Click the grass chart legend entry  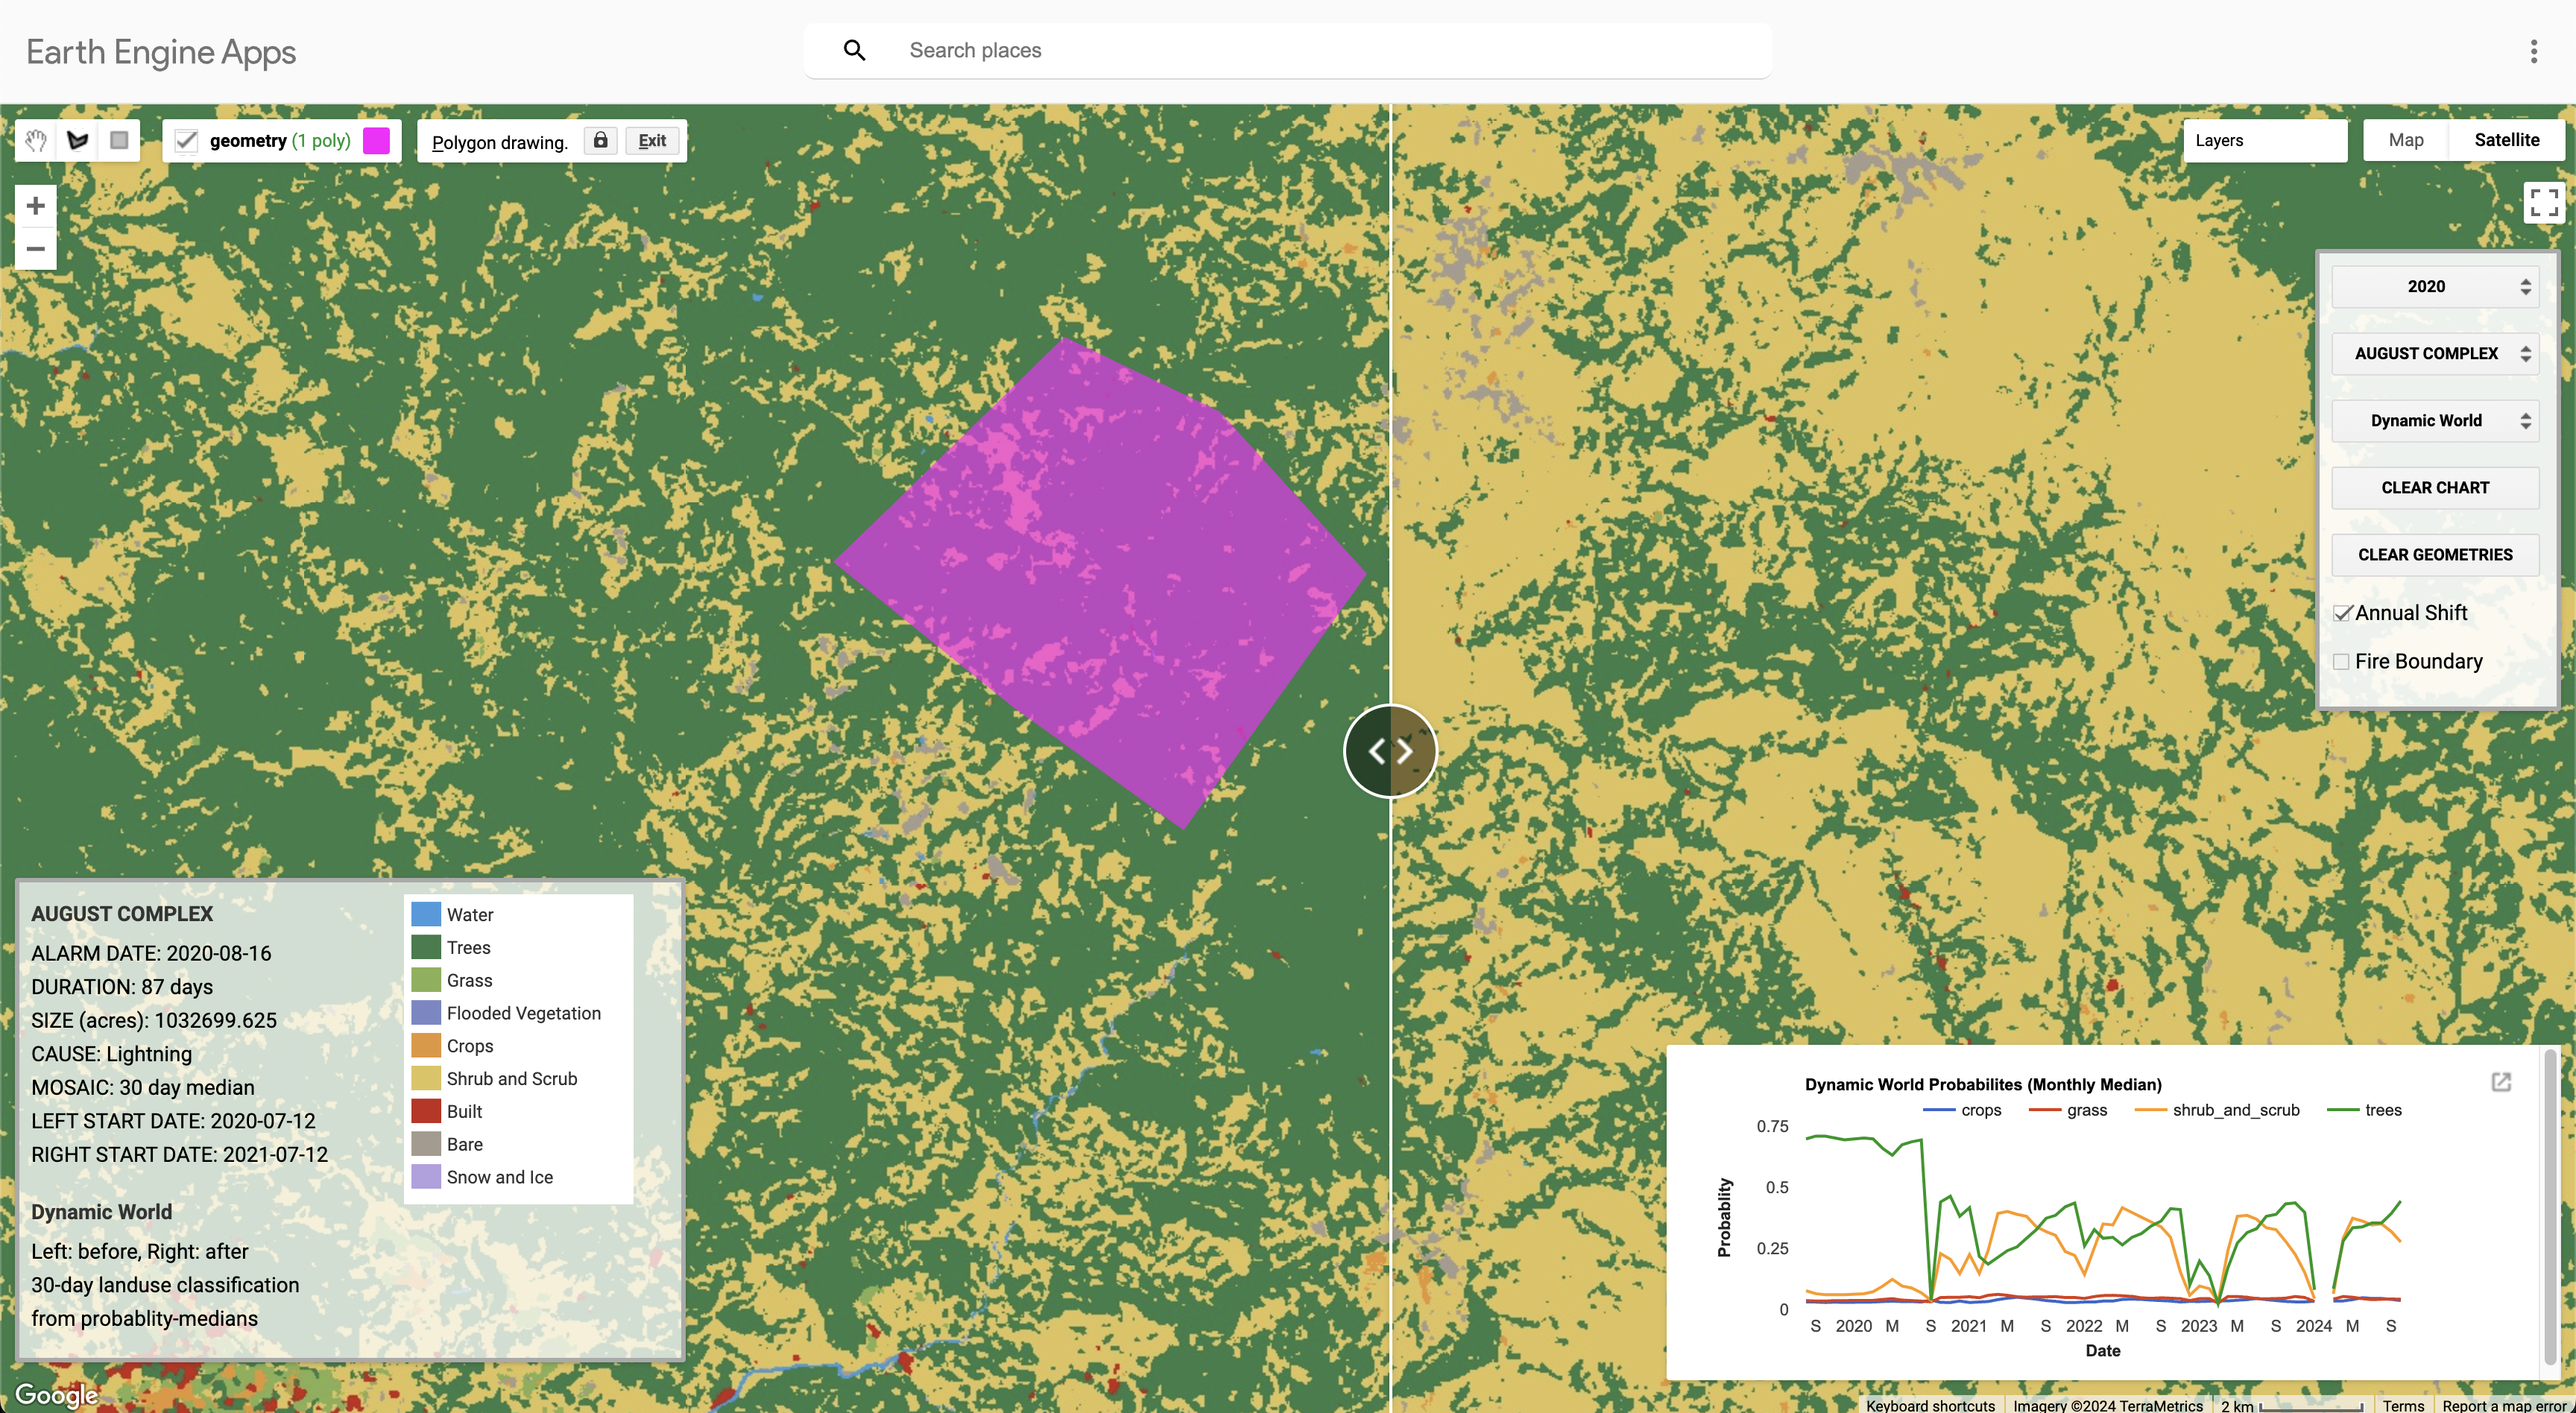(x=2068, y=1110)
